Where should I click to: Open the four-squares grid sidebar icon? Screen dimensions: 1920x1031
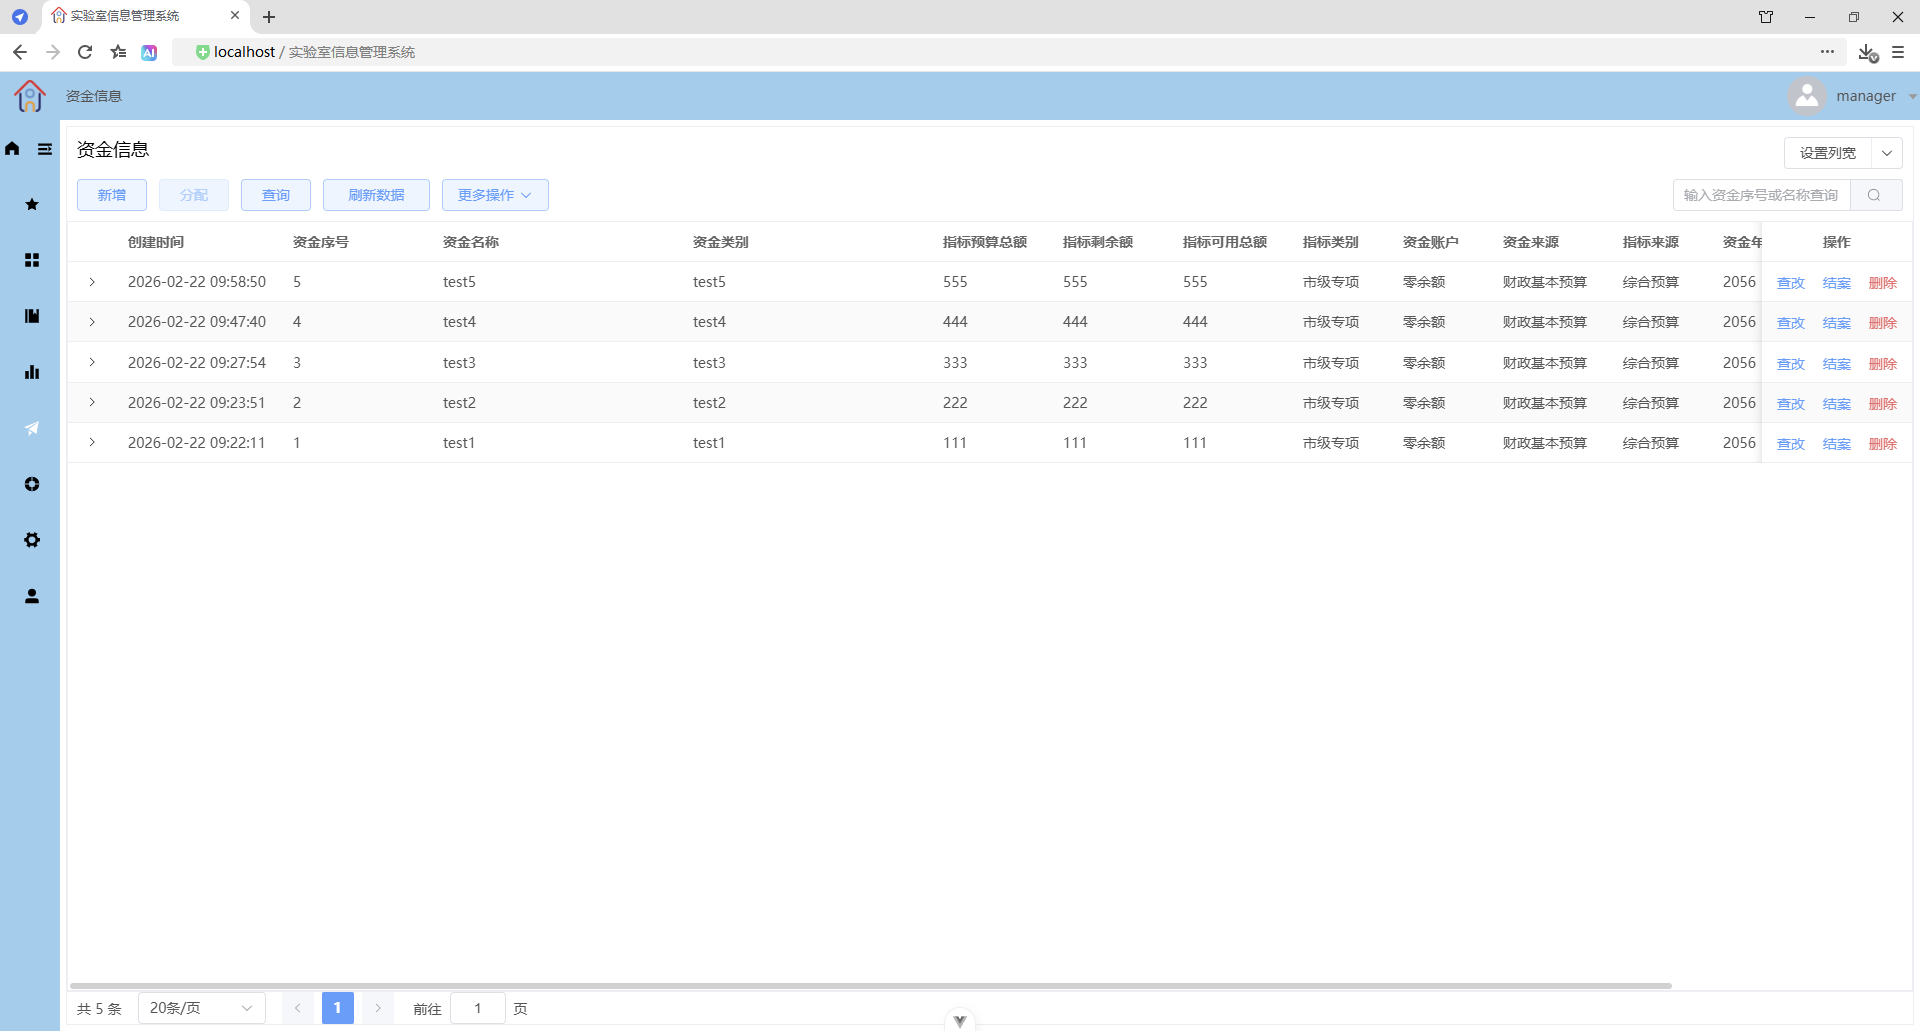pos(32,260)
